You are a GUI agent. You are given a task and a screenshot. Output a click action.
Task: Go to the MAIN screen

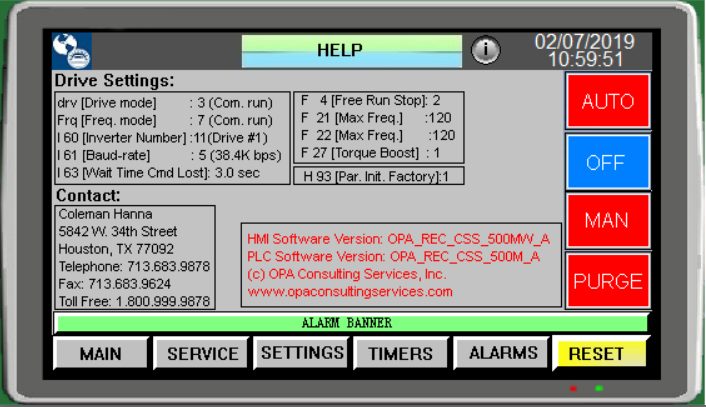coord(100,353)
